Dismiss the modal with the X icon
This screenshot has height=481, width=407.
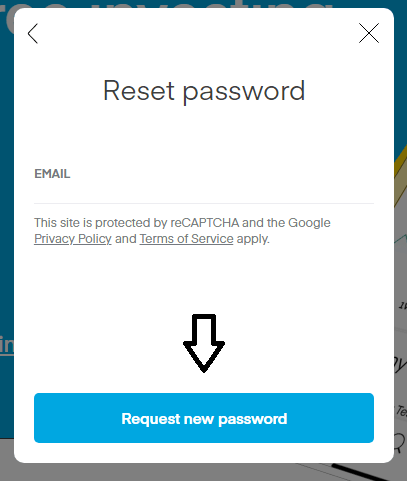[369, 33]
